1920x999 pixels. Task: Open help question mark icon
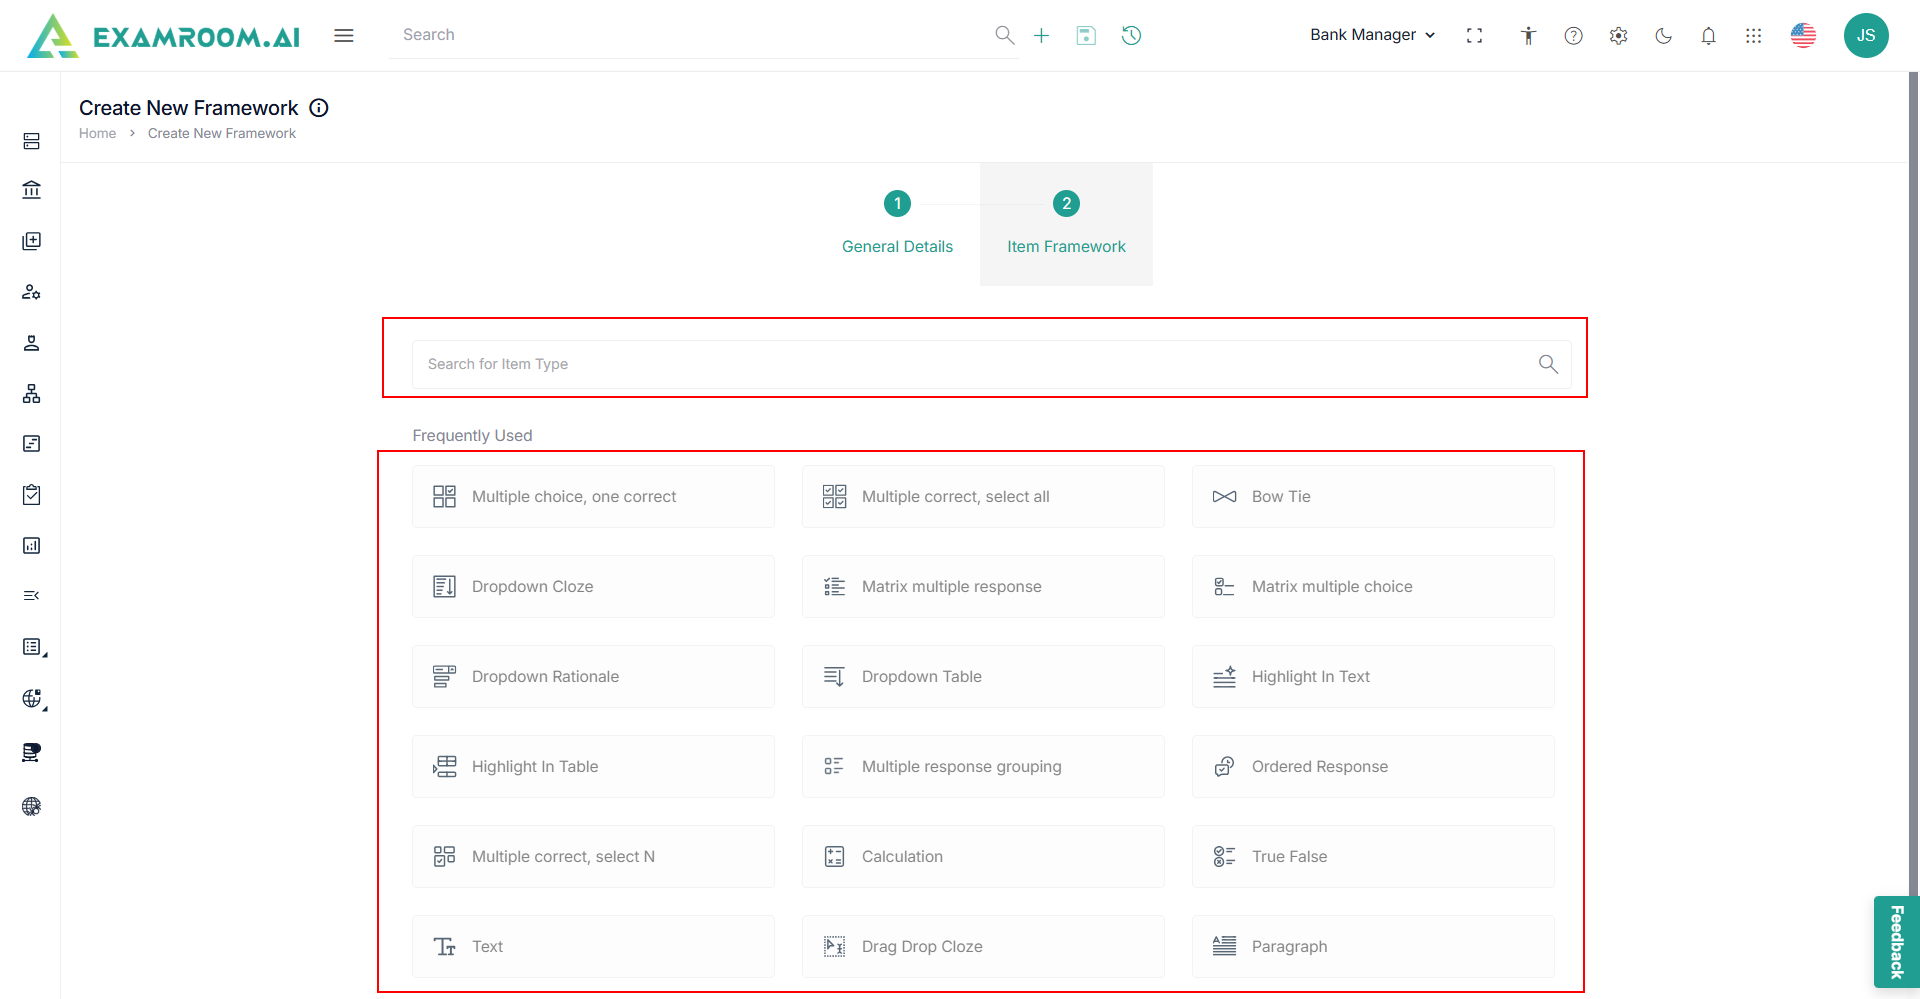click(1573, 36)
